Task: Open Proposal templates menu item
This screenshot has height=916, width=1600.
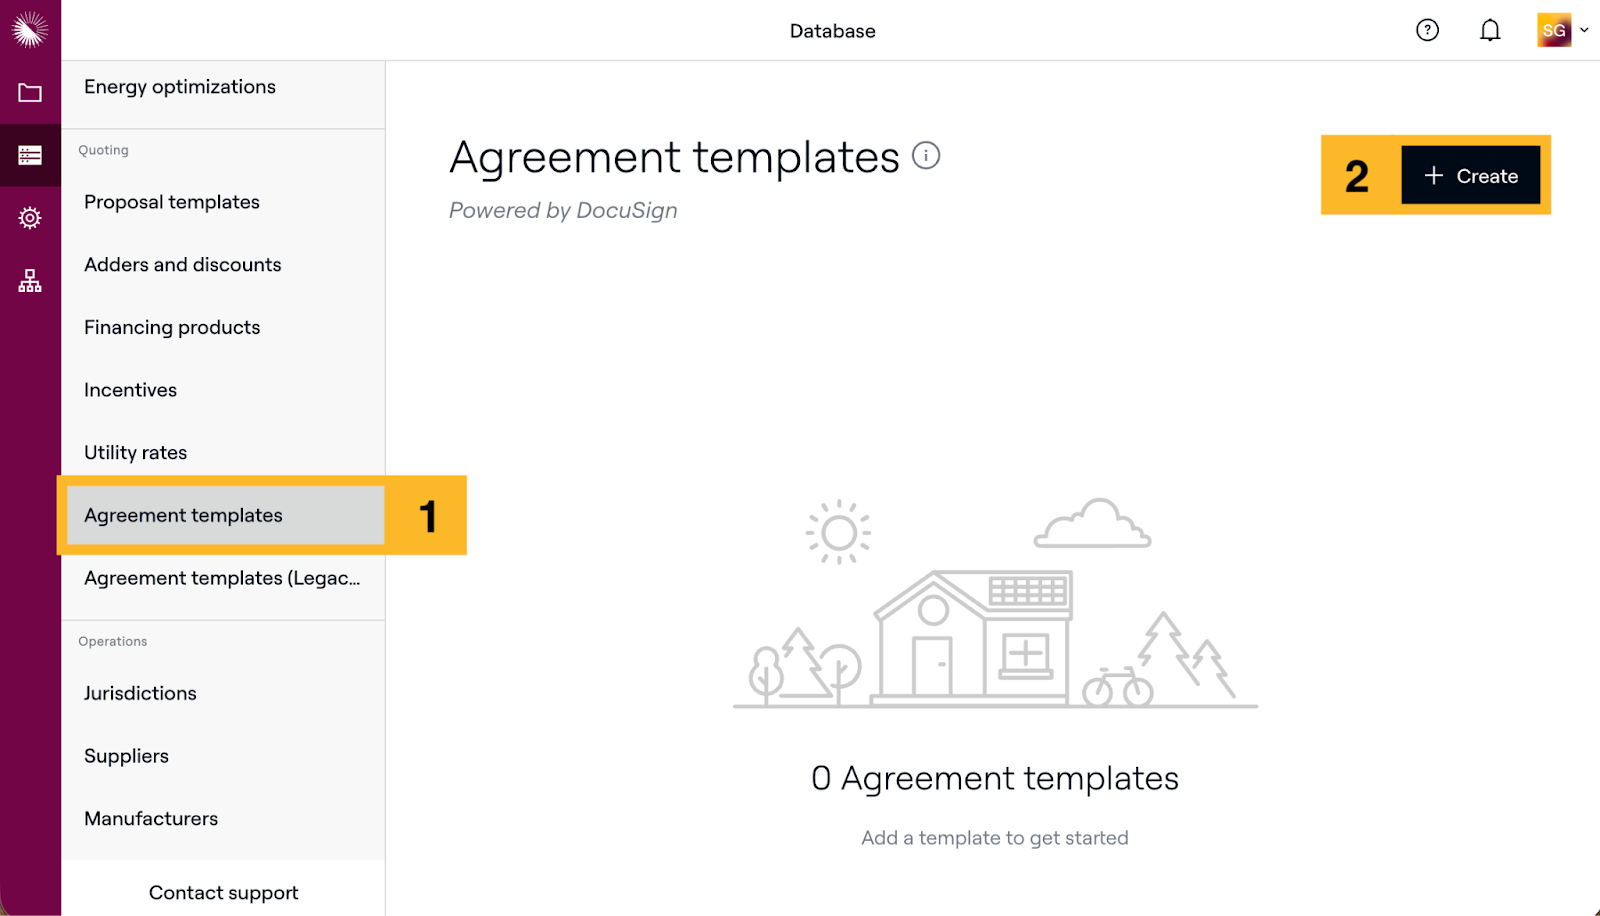Action: click(172, 202)
